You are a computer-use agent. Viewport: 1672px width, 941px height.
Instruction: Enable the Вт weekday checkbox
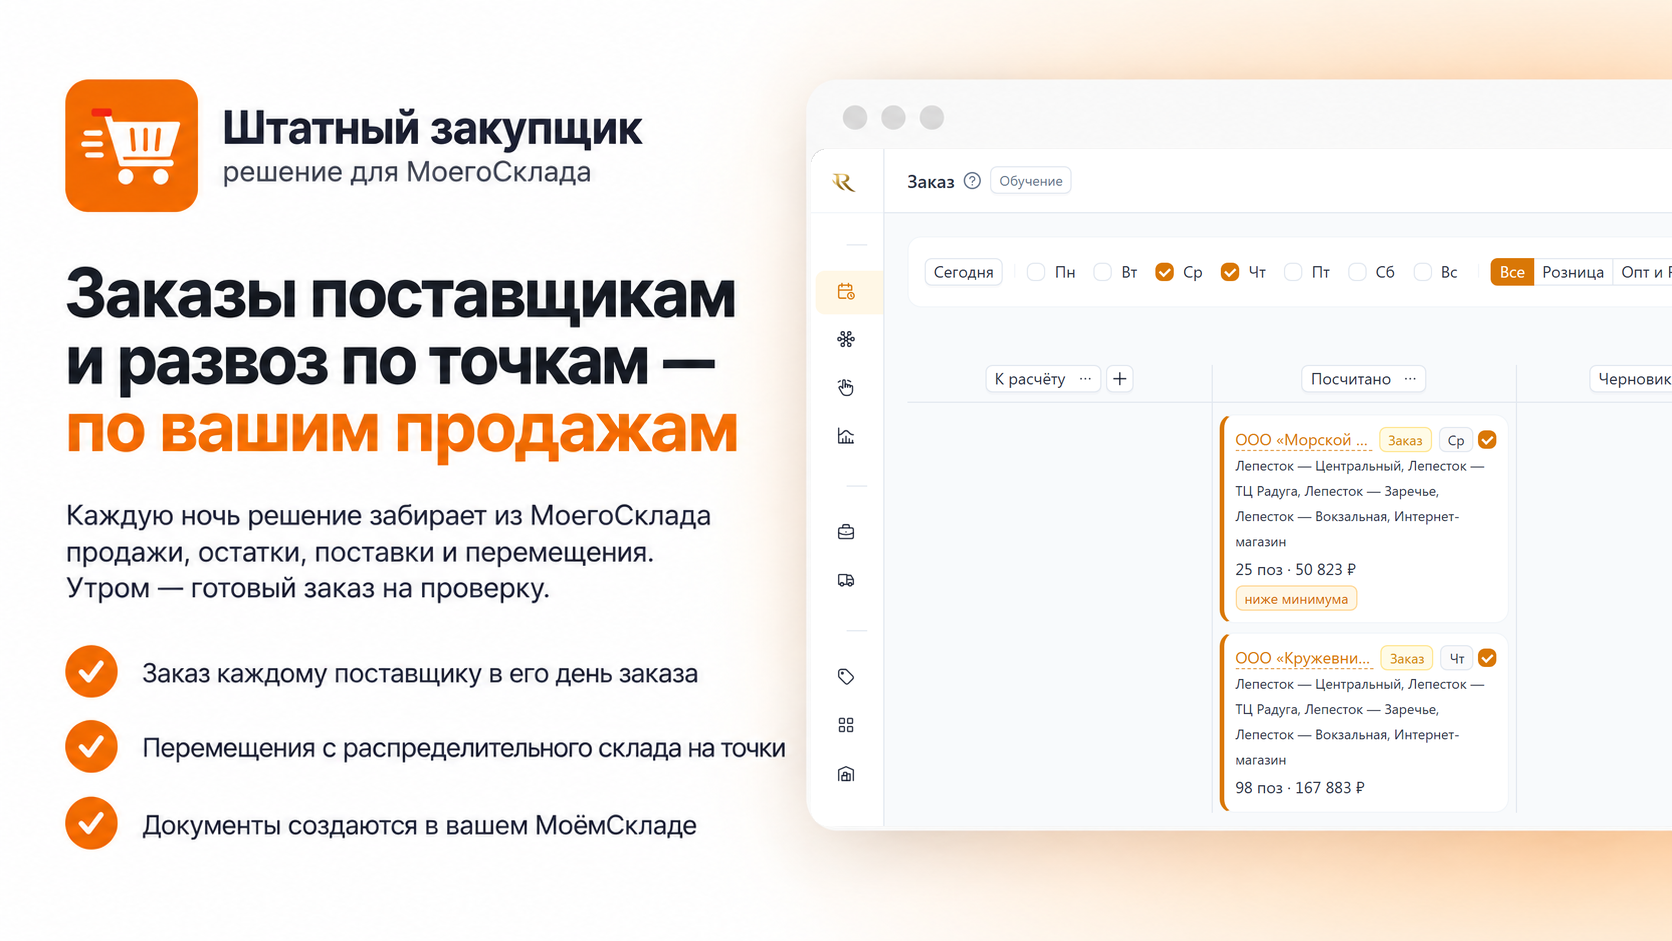pyautogui.click(x=1102, y=272)
